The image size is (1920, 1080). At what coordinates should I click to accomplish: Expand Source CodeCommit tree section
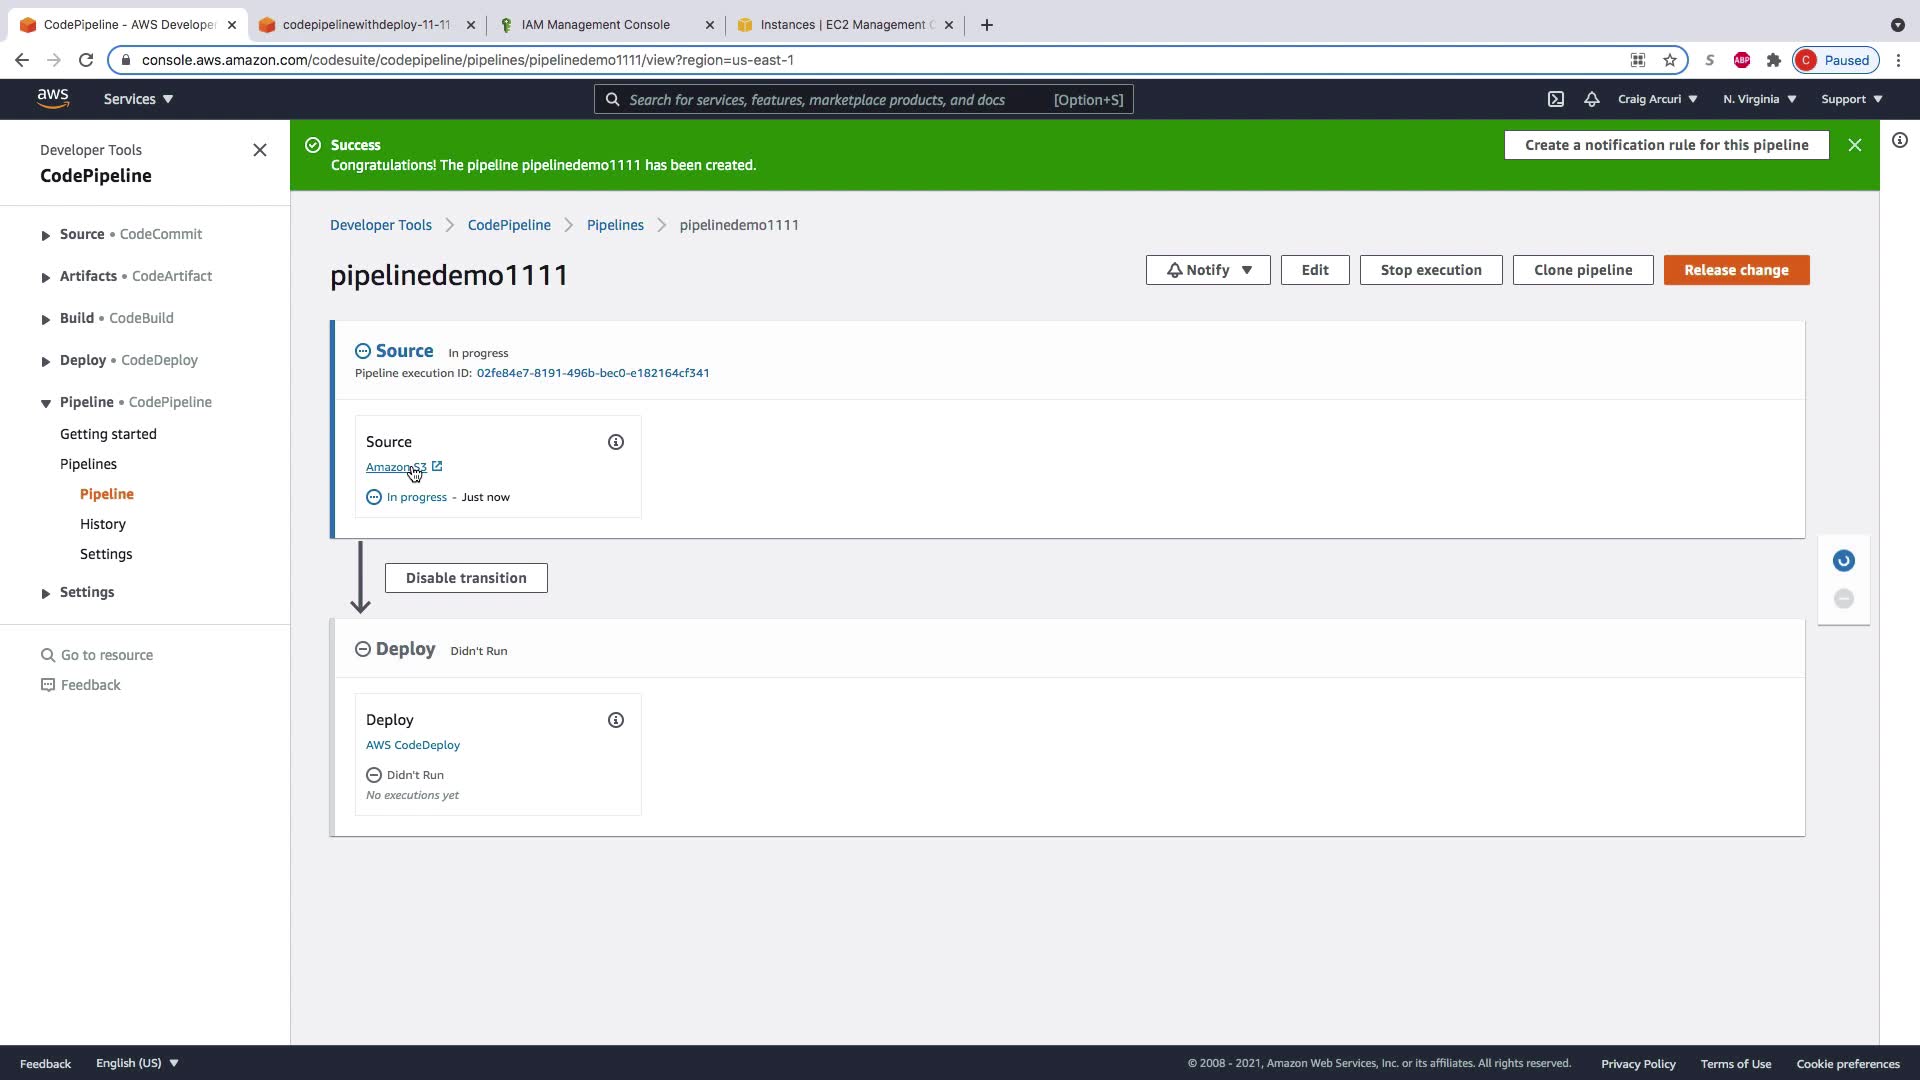click(x=46, y=235)
